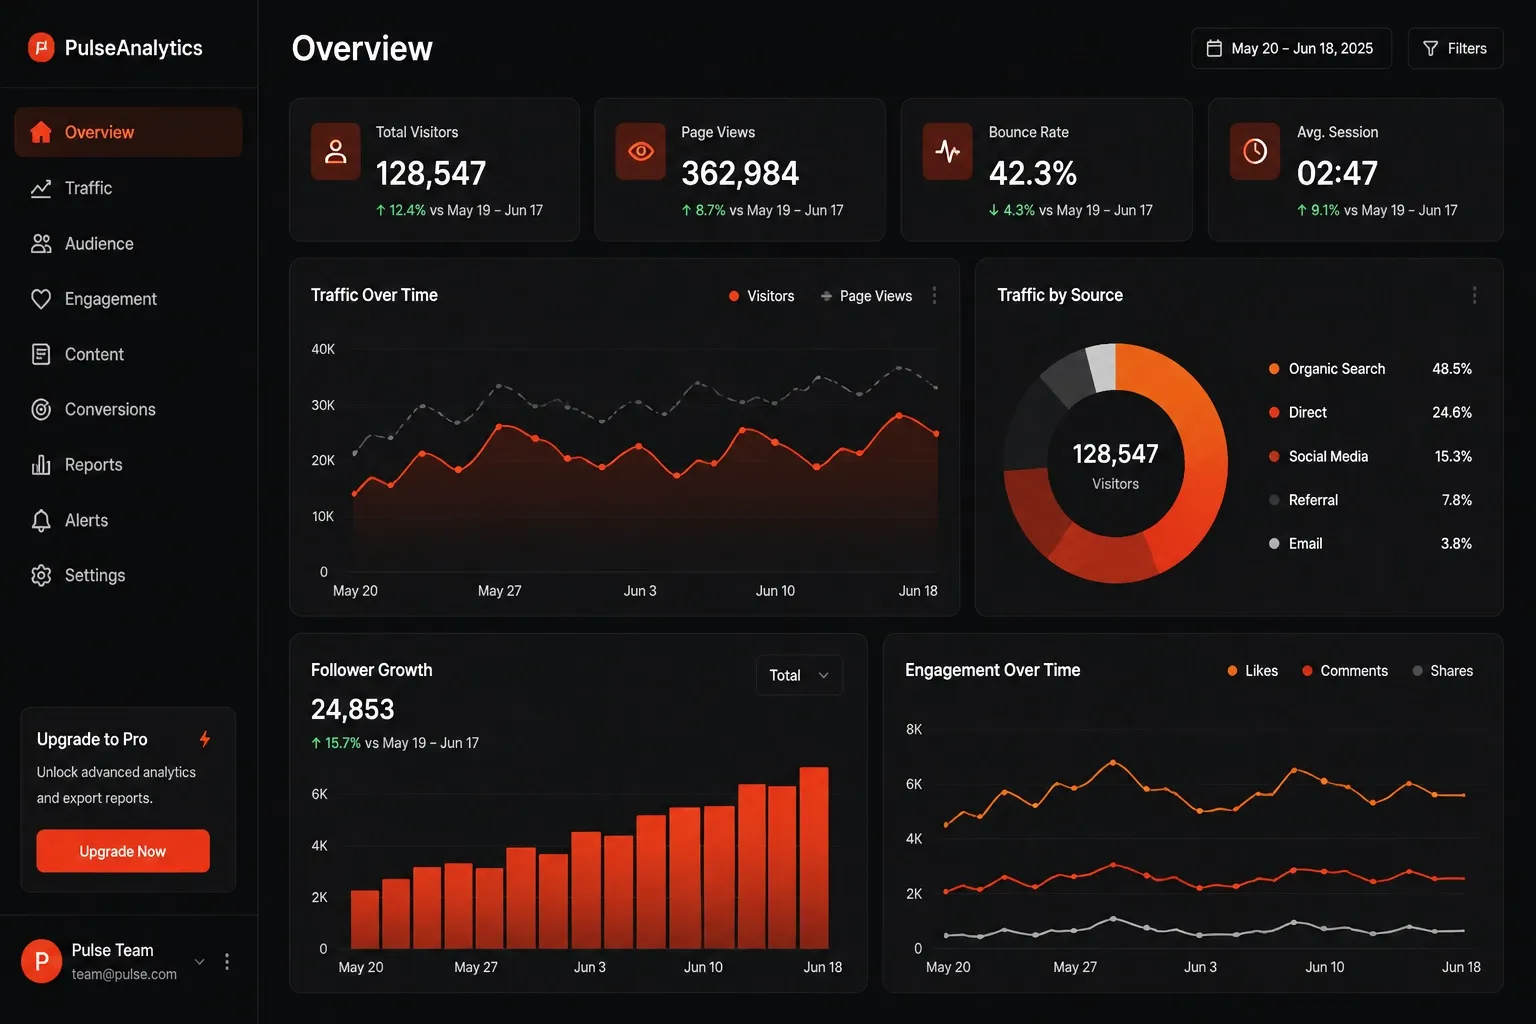Click the Avg. Session clock icon
Image resolution: width=1536 pixels, height=1024 pixels.
[x=1255, y=151]
